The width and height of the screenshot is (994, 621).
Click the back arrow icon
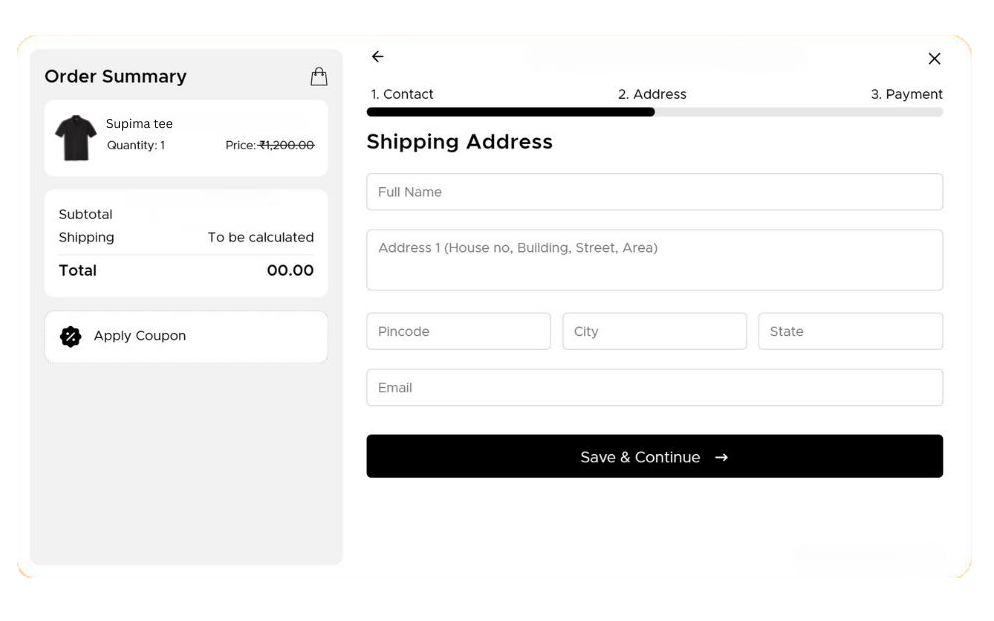tap(378, 56)
